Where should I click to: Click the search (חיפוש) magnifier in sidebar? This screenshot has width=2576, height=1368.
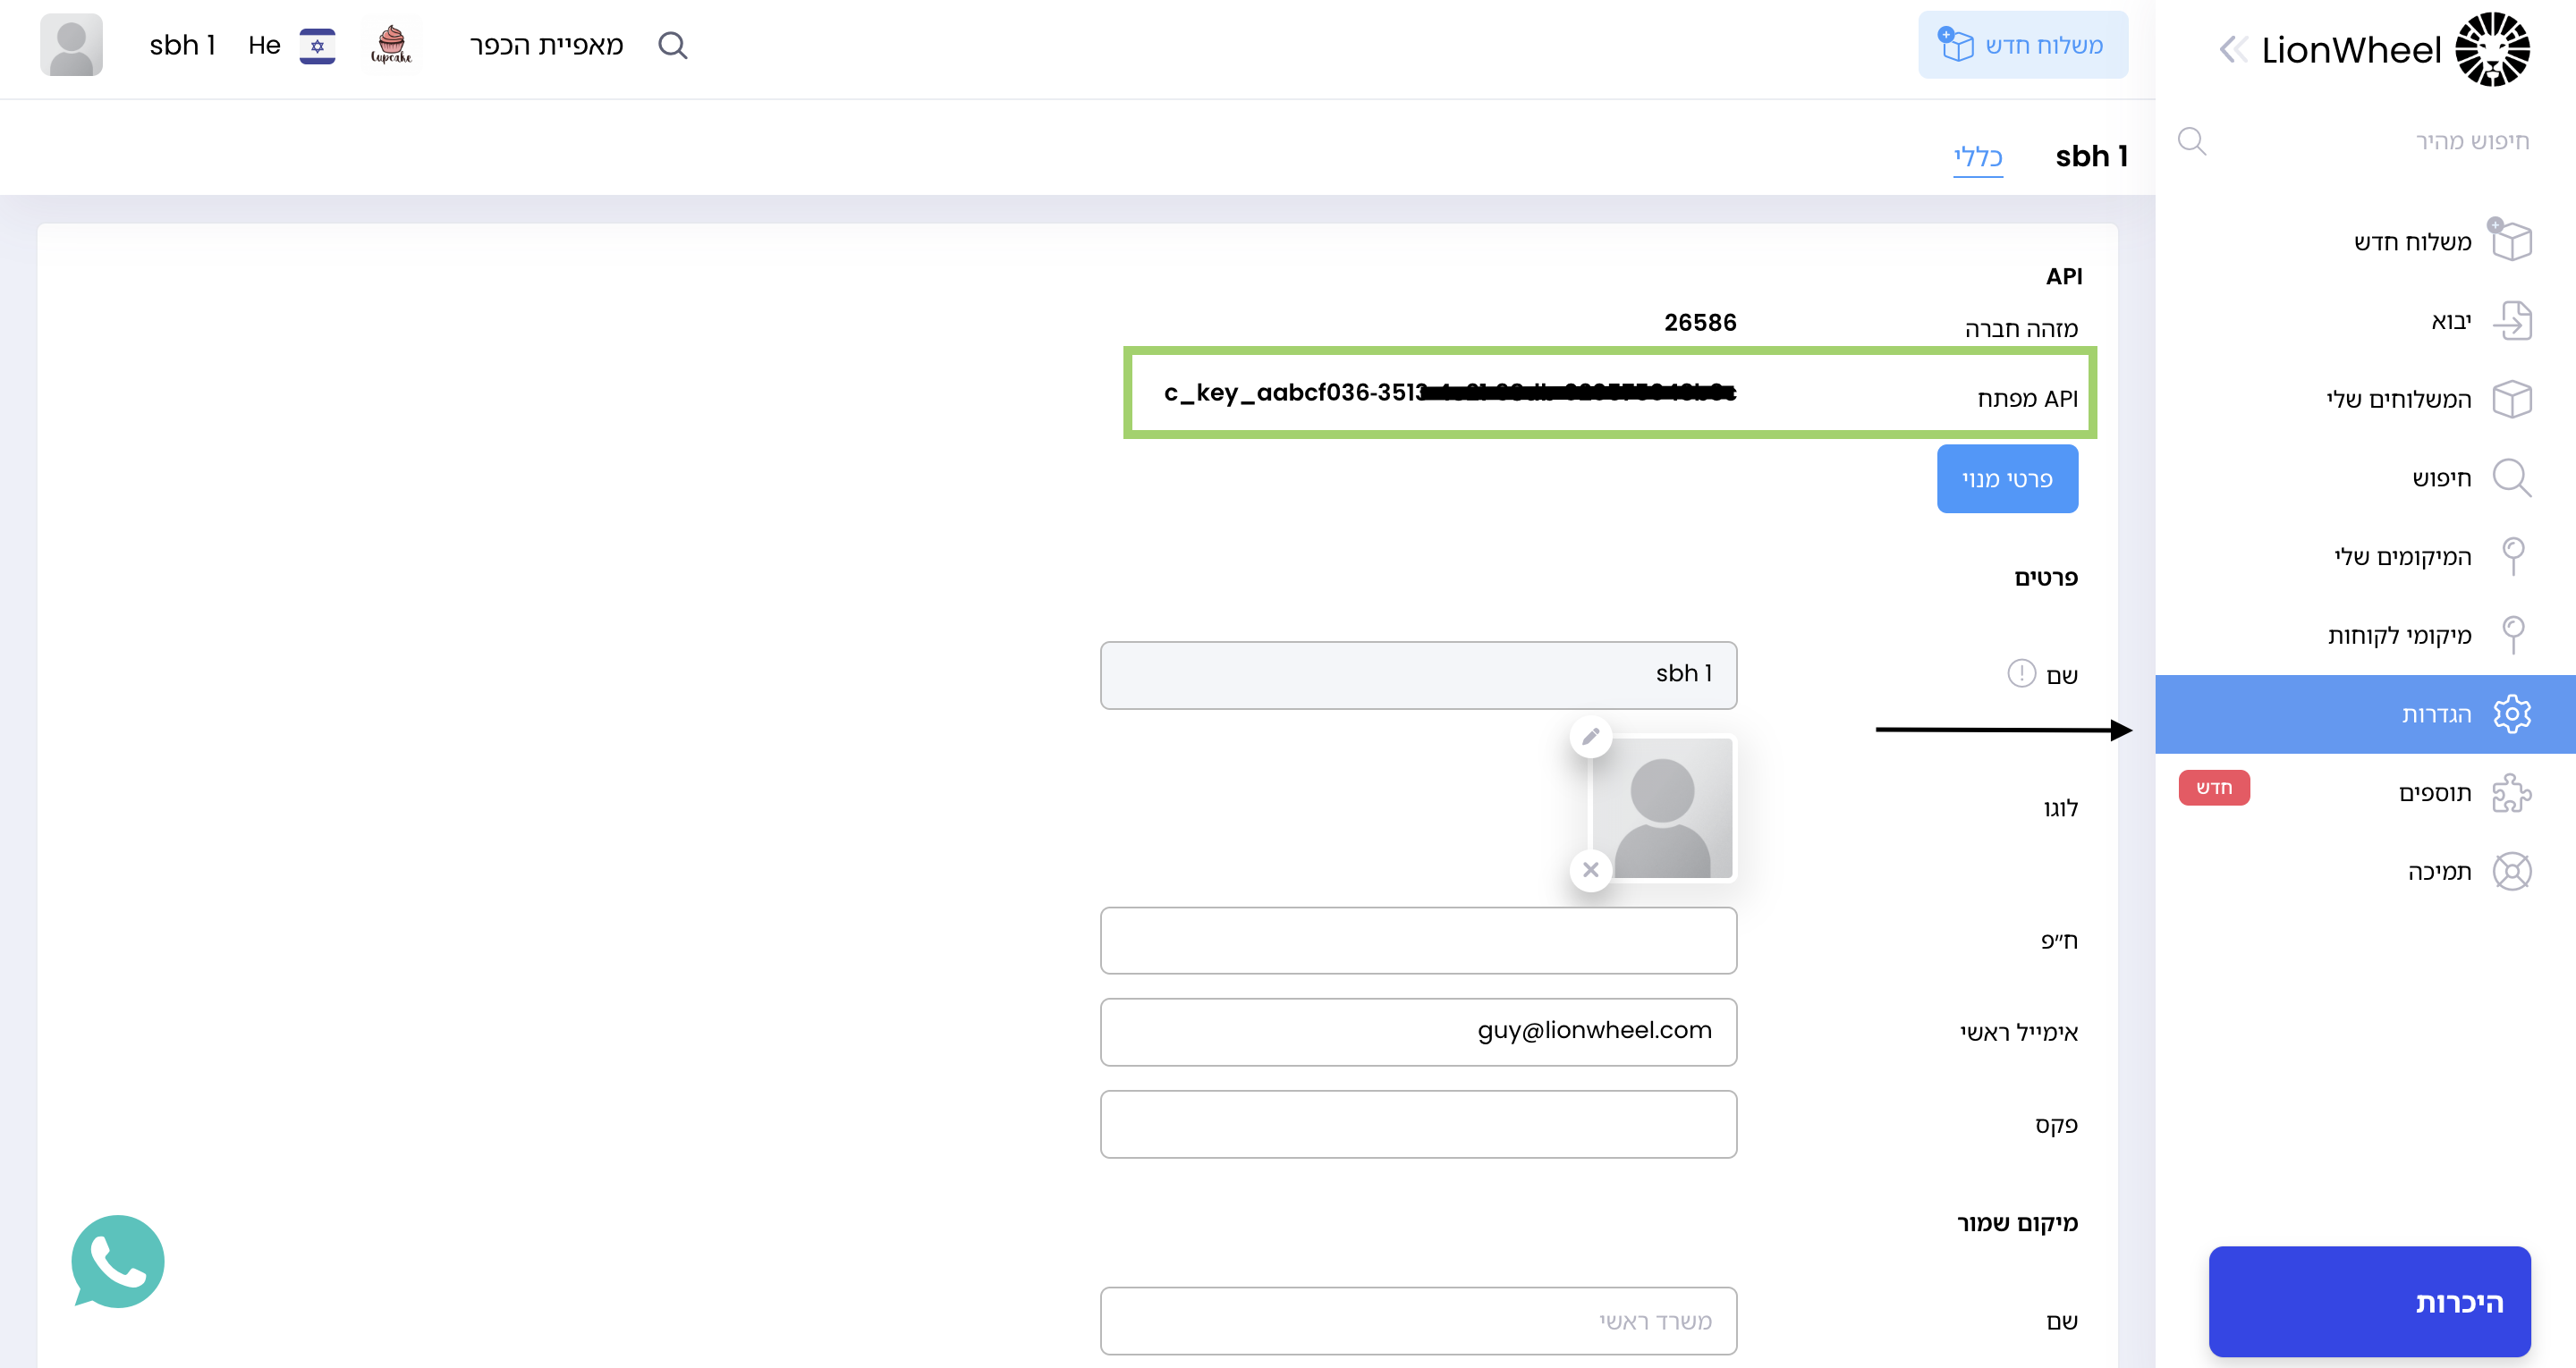[x=2511, y=478]
